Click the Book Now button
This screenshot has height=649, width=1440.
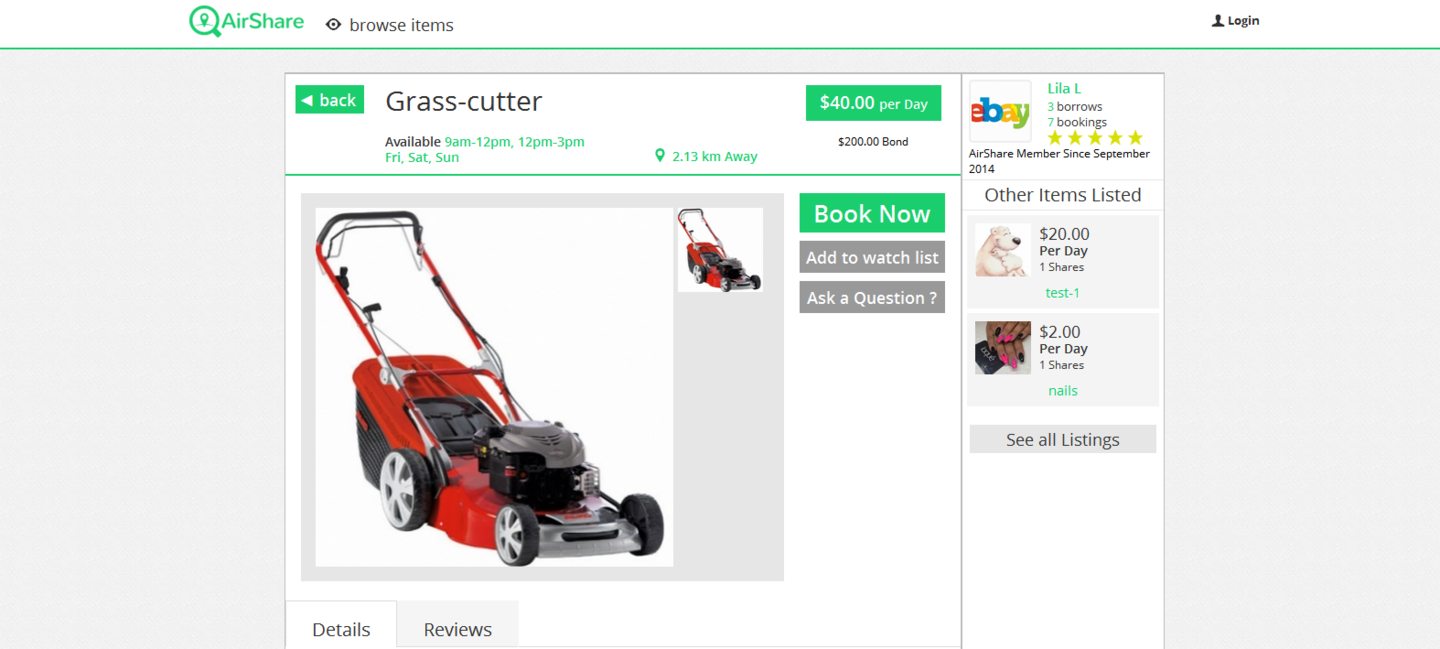click(x=872, y=213)
